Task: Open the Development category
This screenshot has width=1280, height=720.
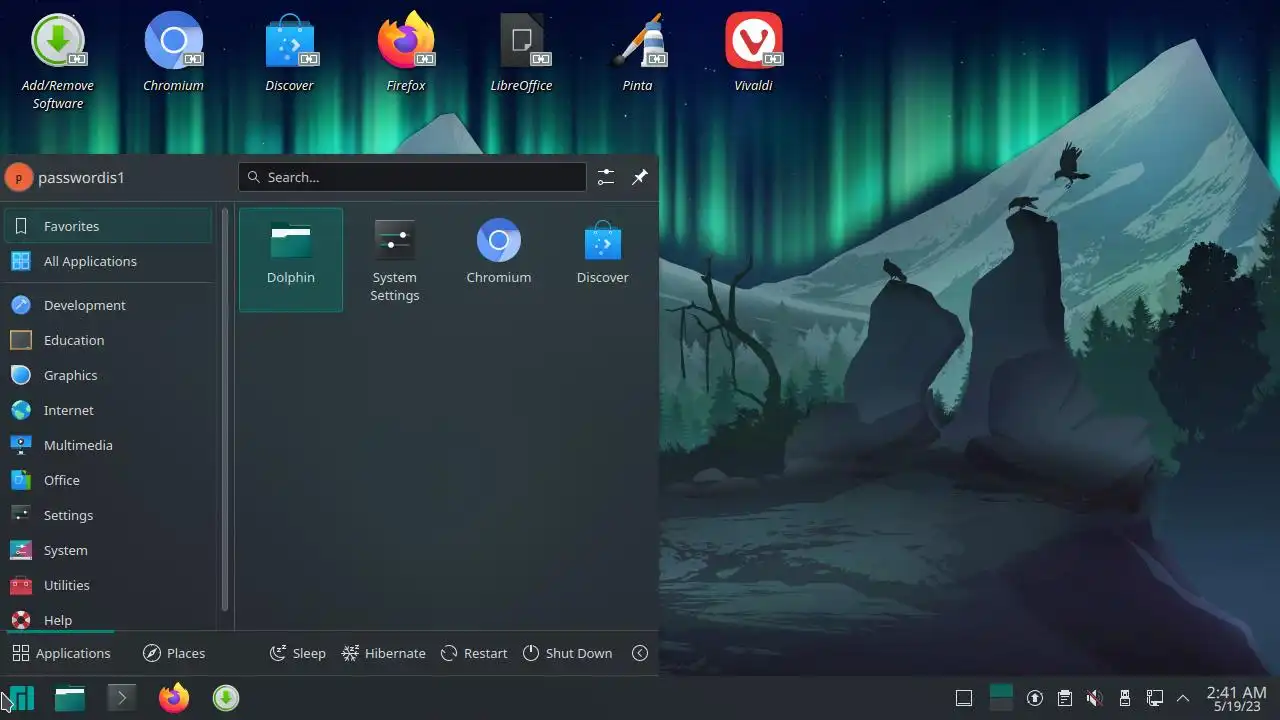Action: (x=108, y=305)
